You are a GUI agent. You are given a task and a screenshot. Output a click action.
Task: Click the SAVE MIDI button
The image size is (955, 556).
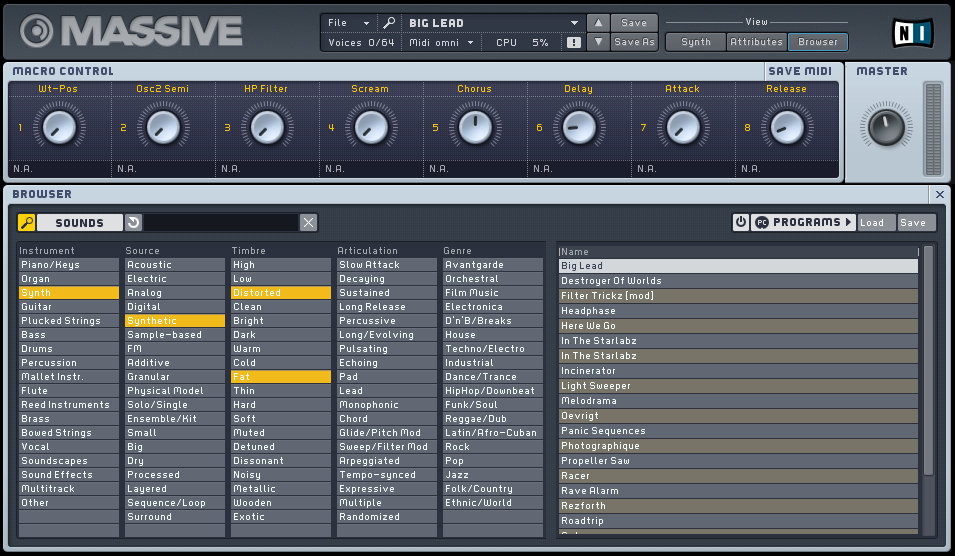click(x=800, y=71)
